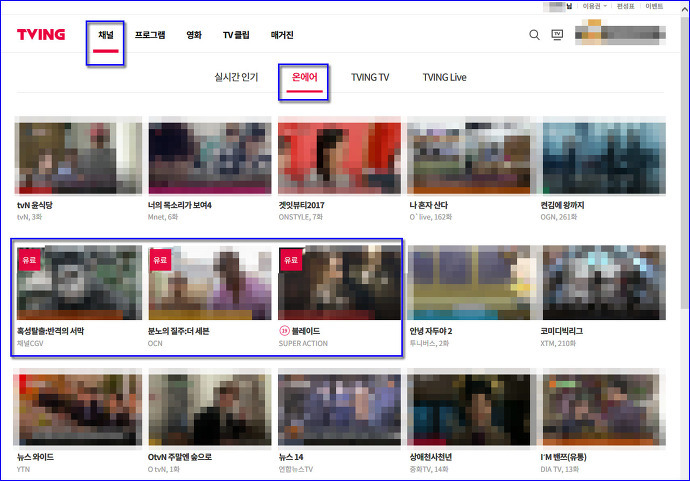
Task: Switch to the TVING TV tab
Action: 370,77
